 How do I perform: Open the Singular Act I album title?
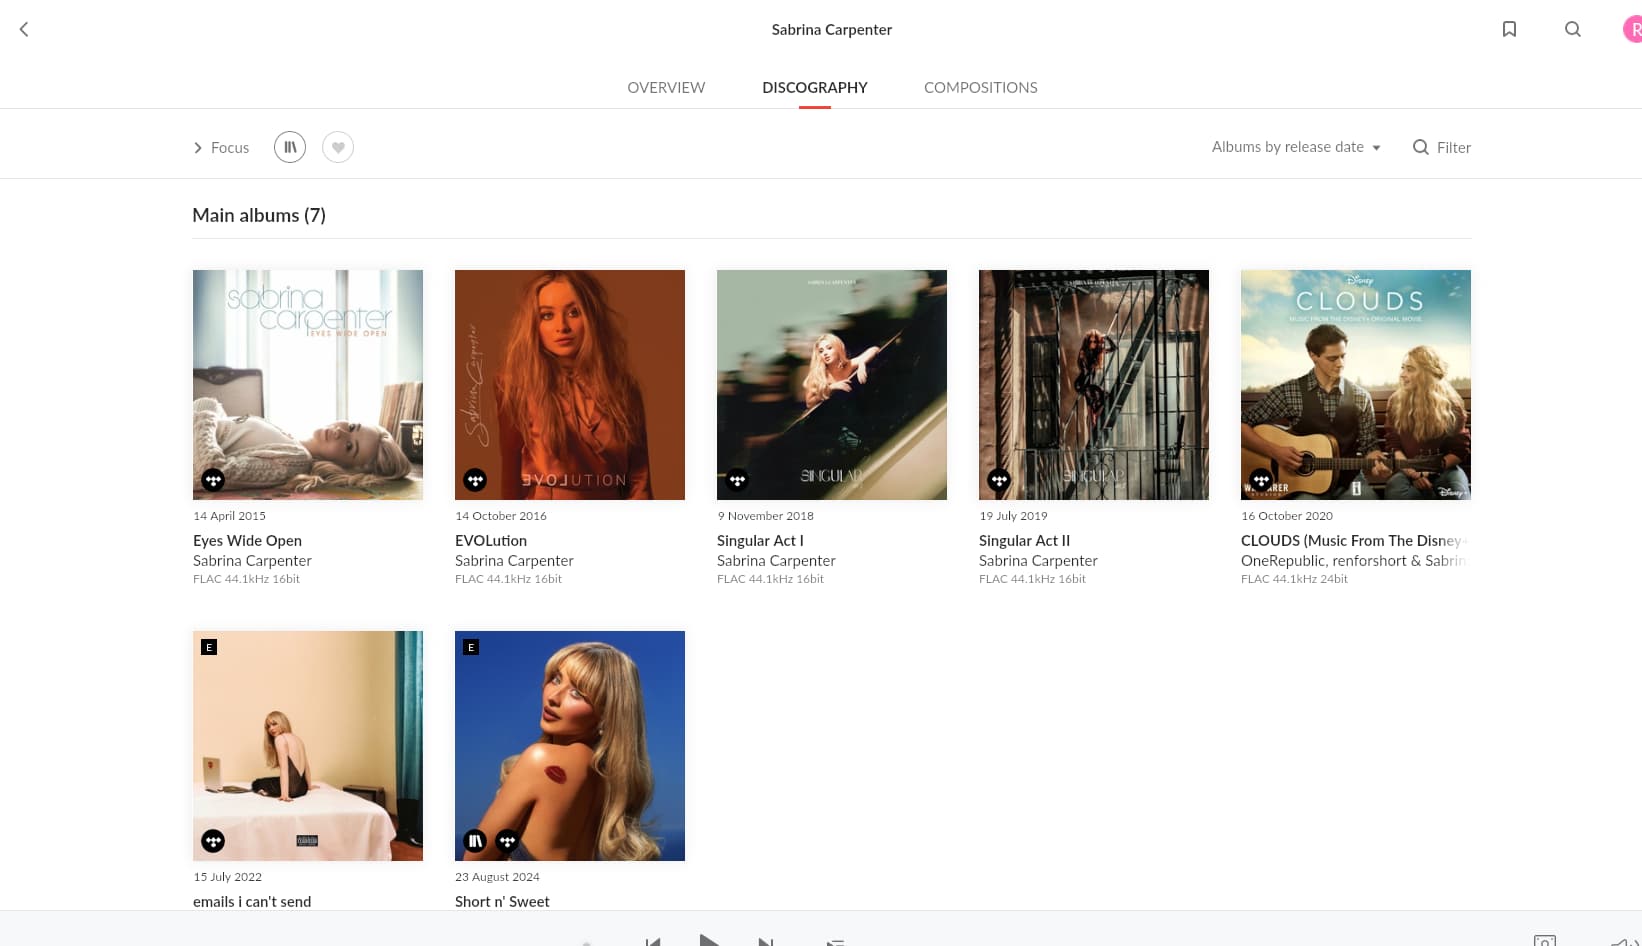tap(760, 540)
